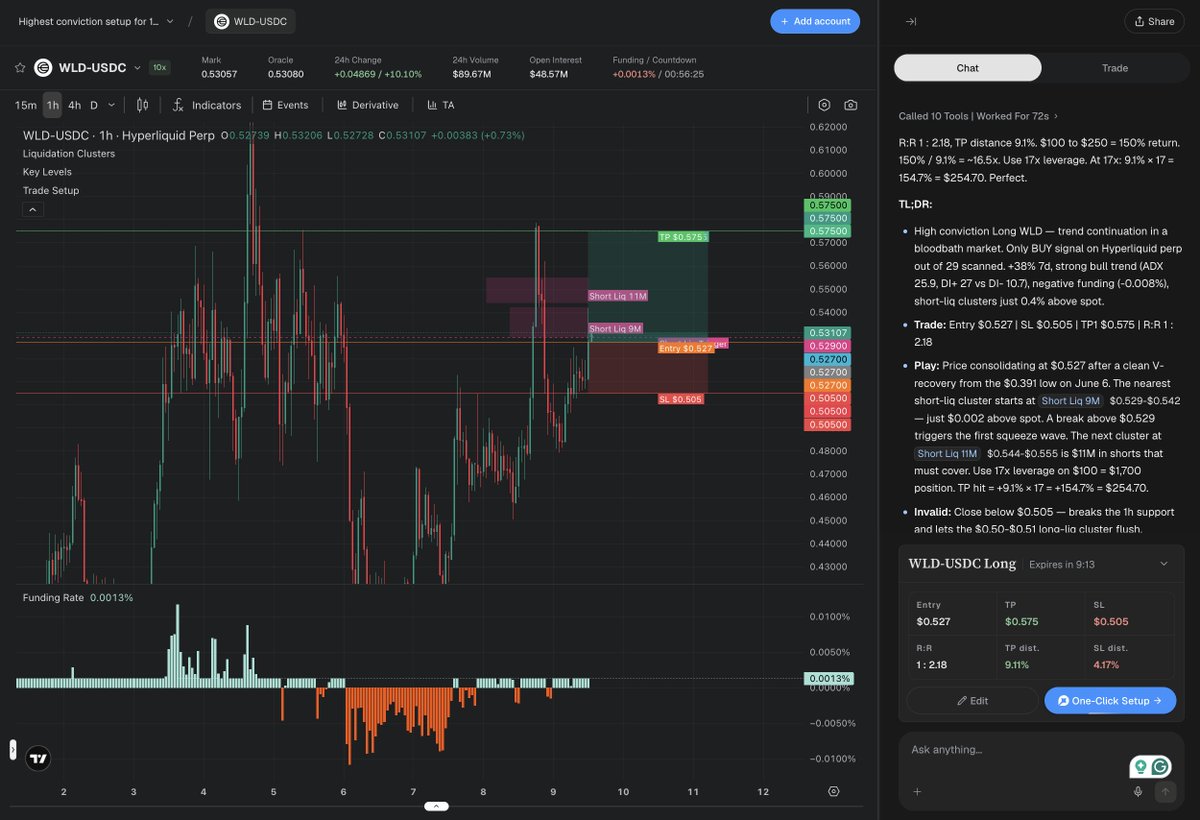1200x820 pixels.
Task: Click the Mark price value 0.53057
Action: [x=220, y=74]
